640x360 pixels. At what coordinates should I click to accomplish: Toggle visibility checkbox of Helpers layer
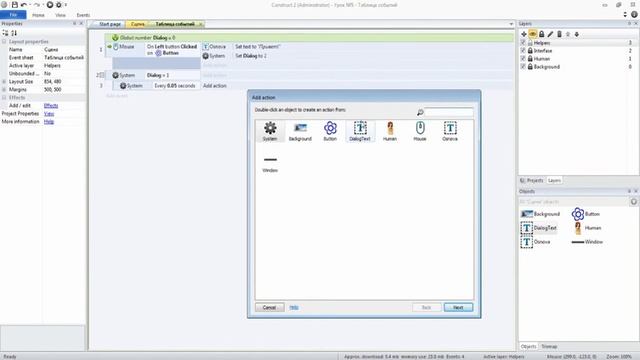click(x=523, y=42)
